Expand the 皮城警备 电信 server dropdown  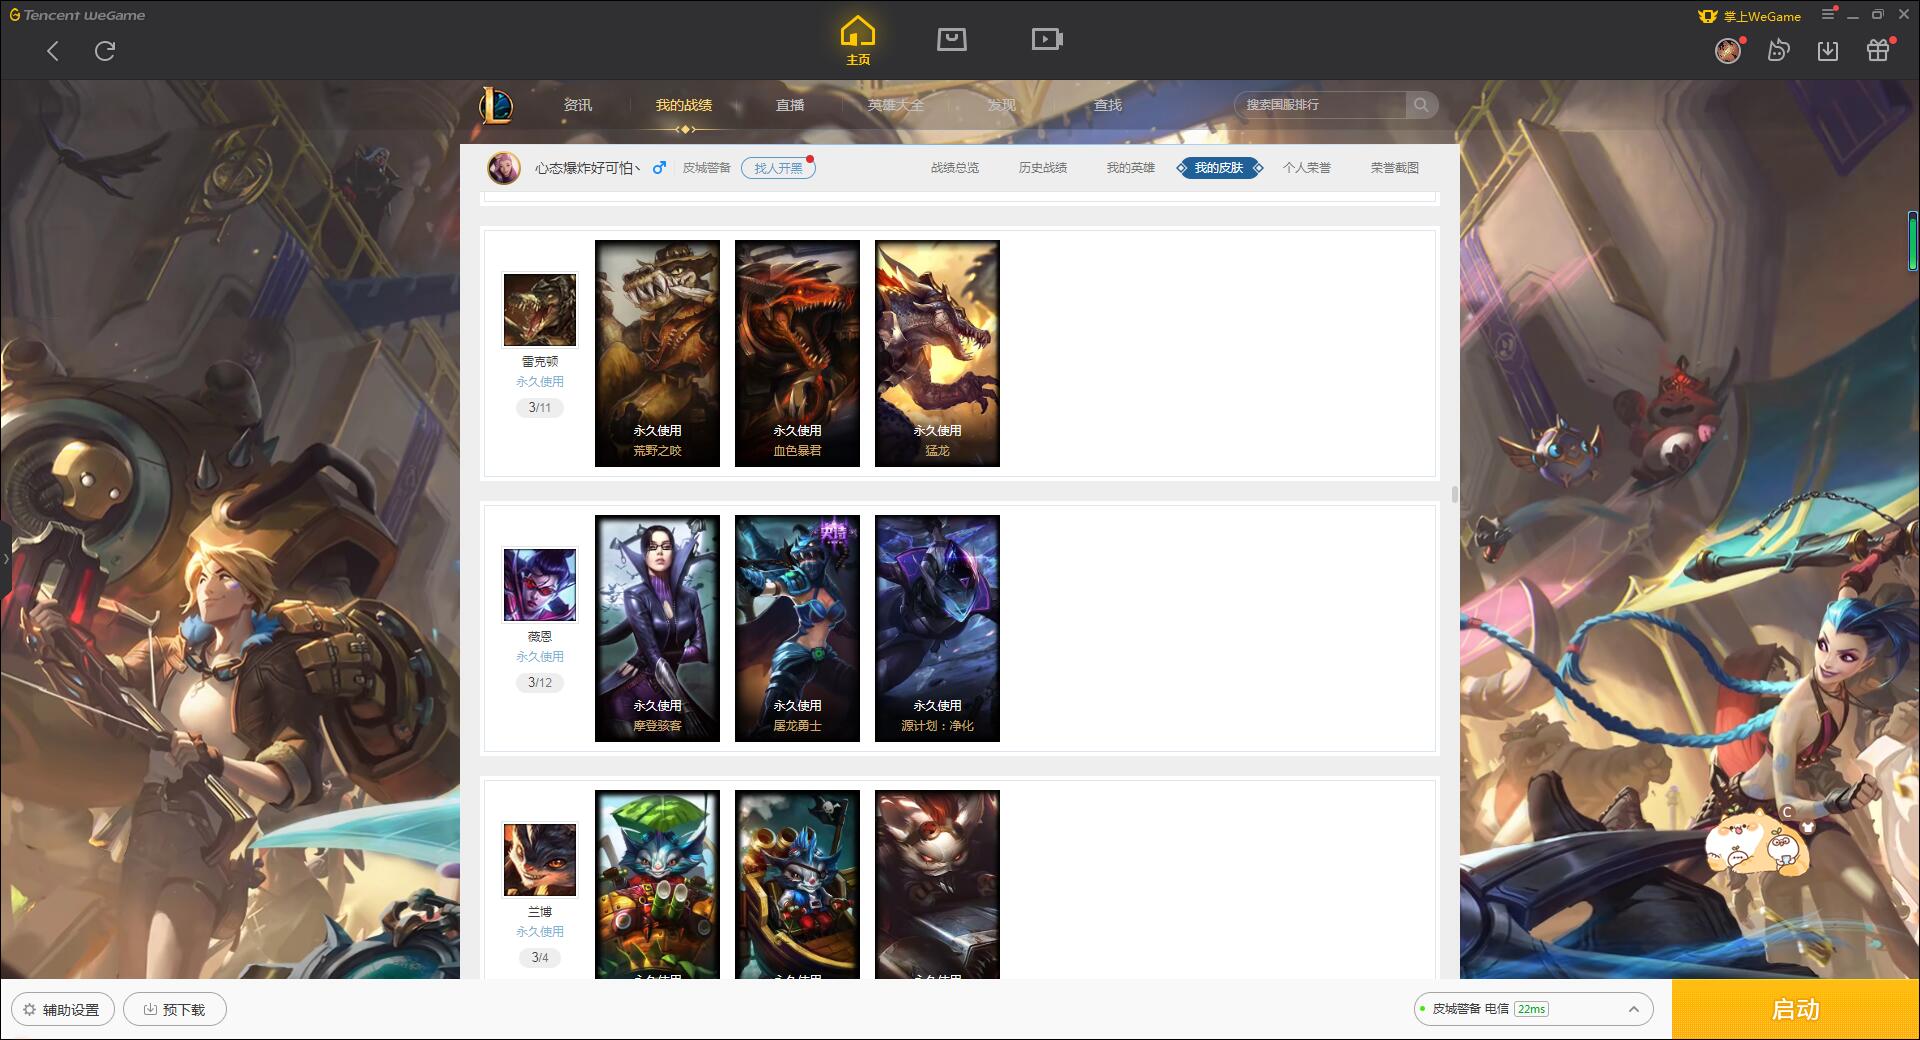[x=1533, y=1009]
